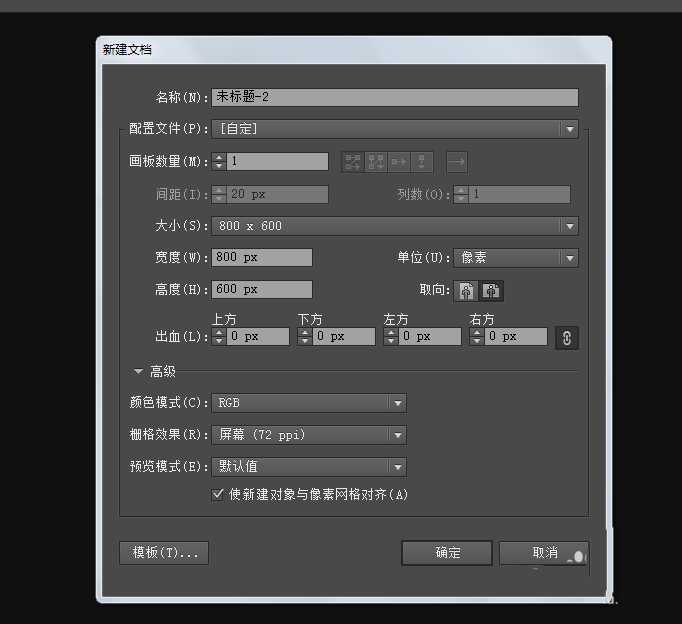Click the 模板(T)... templates button
Viewport: 682px width, 624px height.
[164, 552]
